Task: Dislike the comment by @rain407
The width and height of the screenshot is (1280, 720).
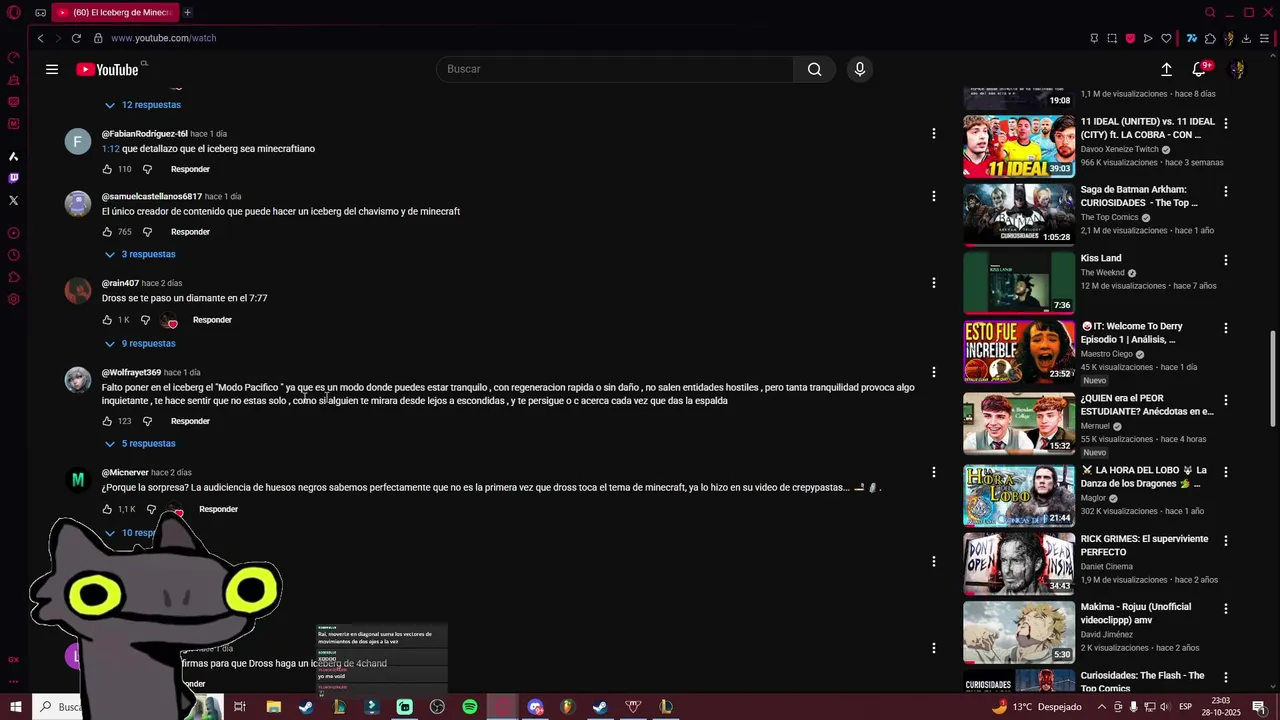Action: 145,320
